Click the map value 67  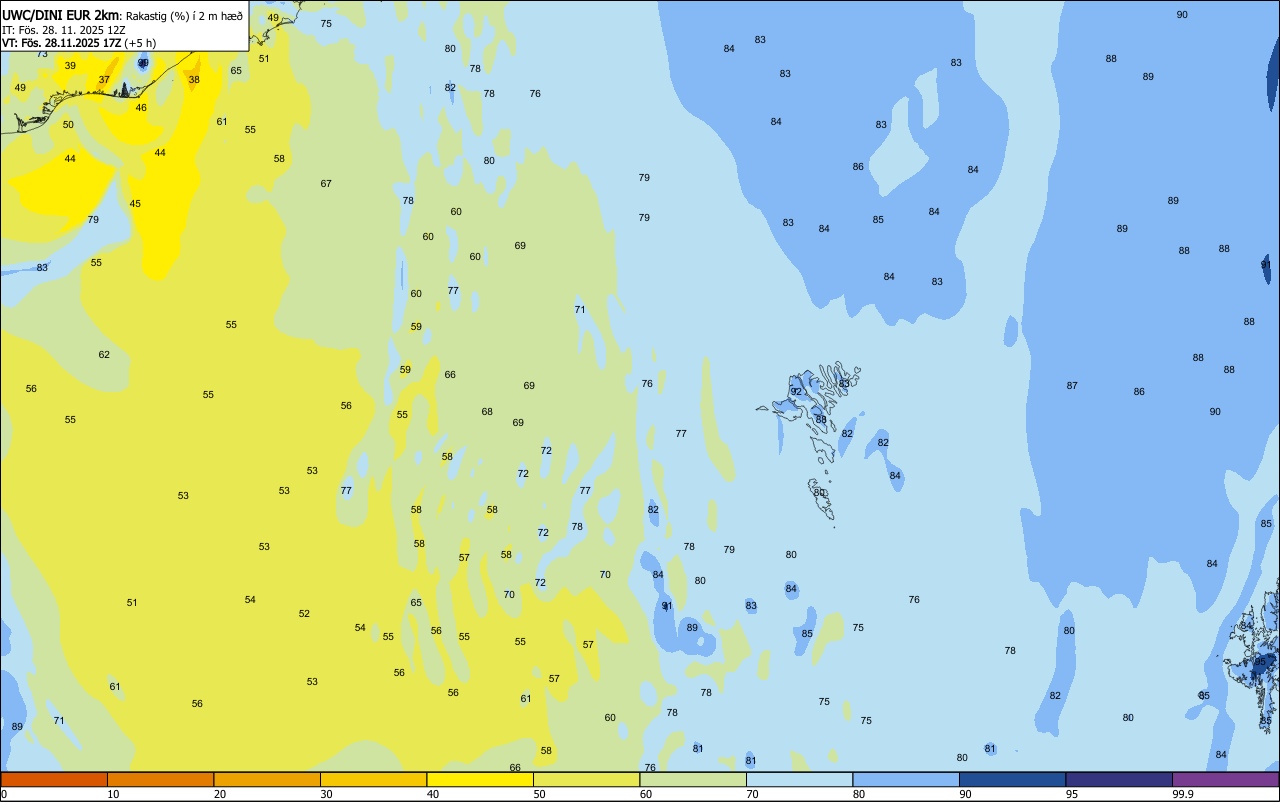tap(326, 184)
